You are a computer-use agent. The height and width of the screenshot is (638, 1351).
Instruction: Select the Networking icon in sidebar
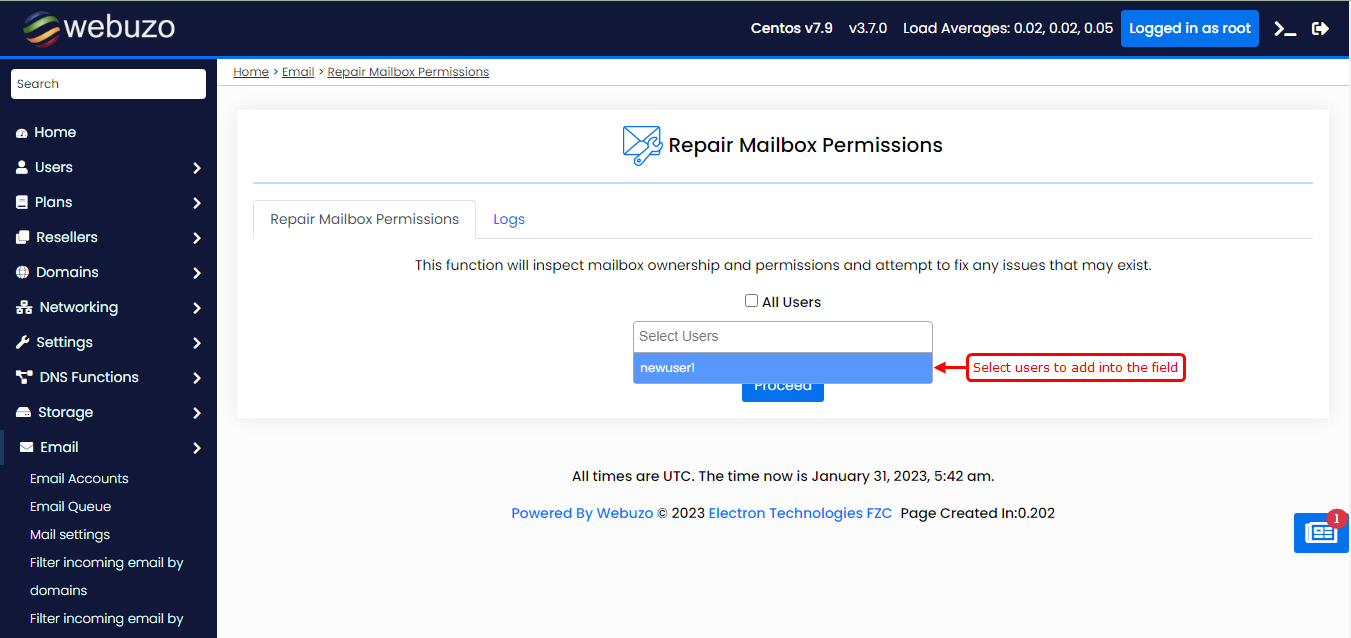point(22,307)
